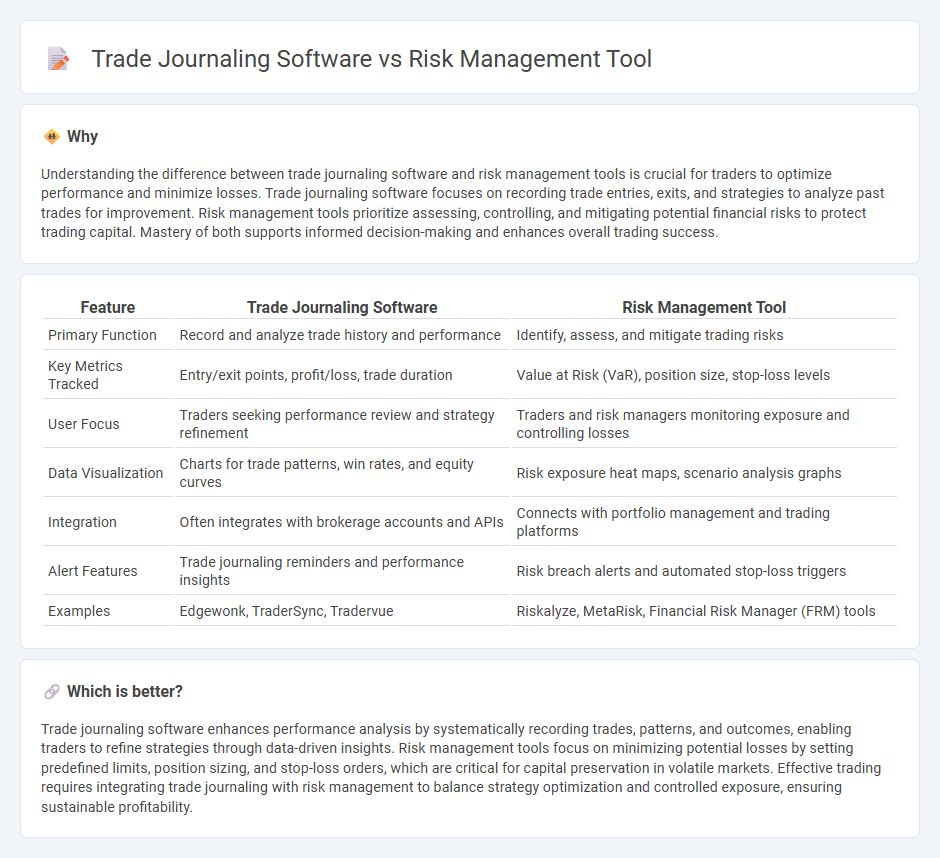The width and height of the screenshot is (940, 858).
Task: Select the Data Visualization row label
Action: [106, 474]
